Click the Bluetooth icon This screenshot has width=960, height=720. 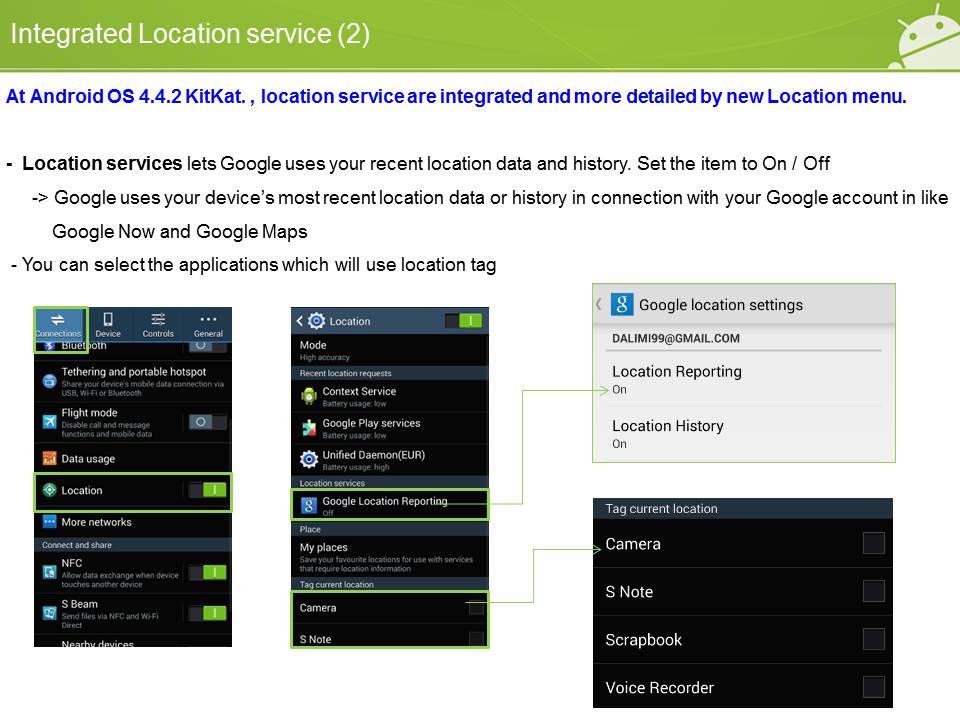point(50,347)
